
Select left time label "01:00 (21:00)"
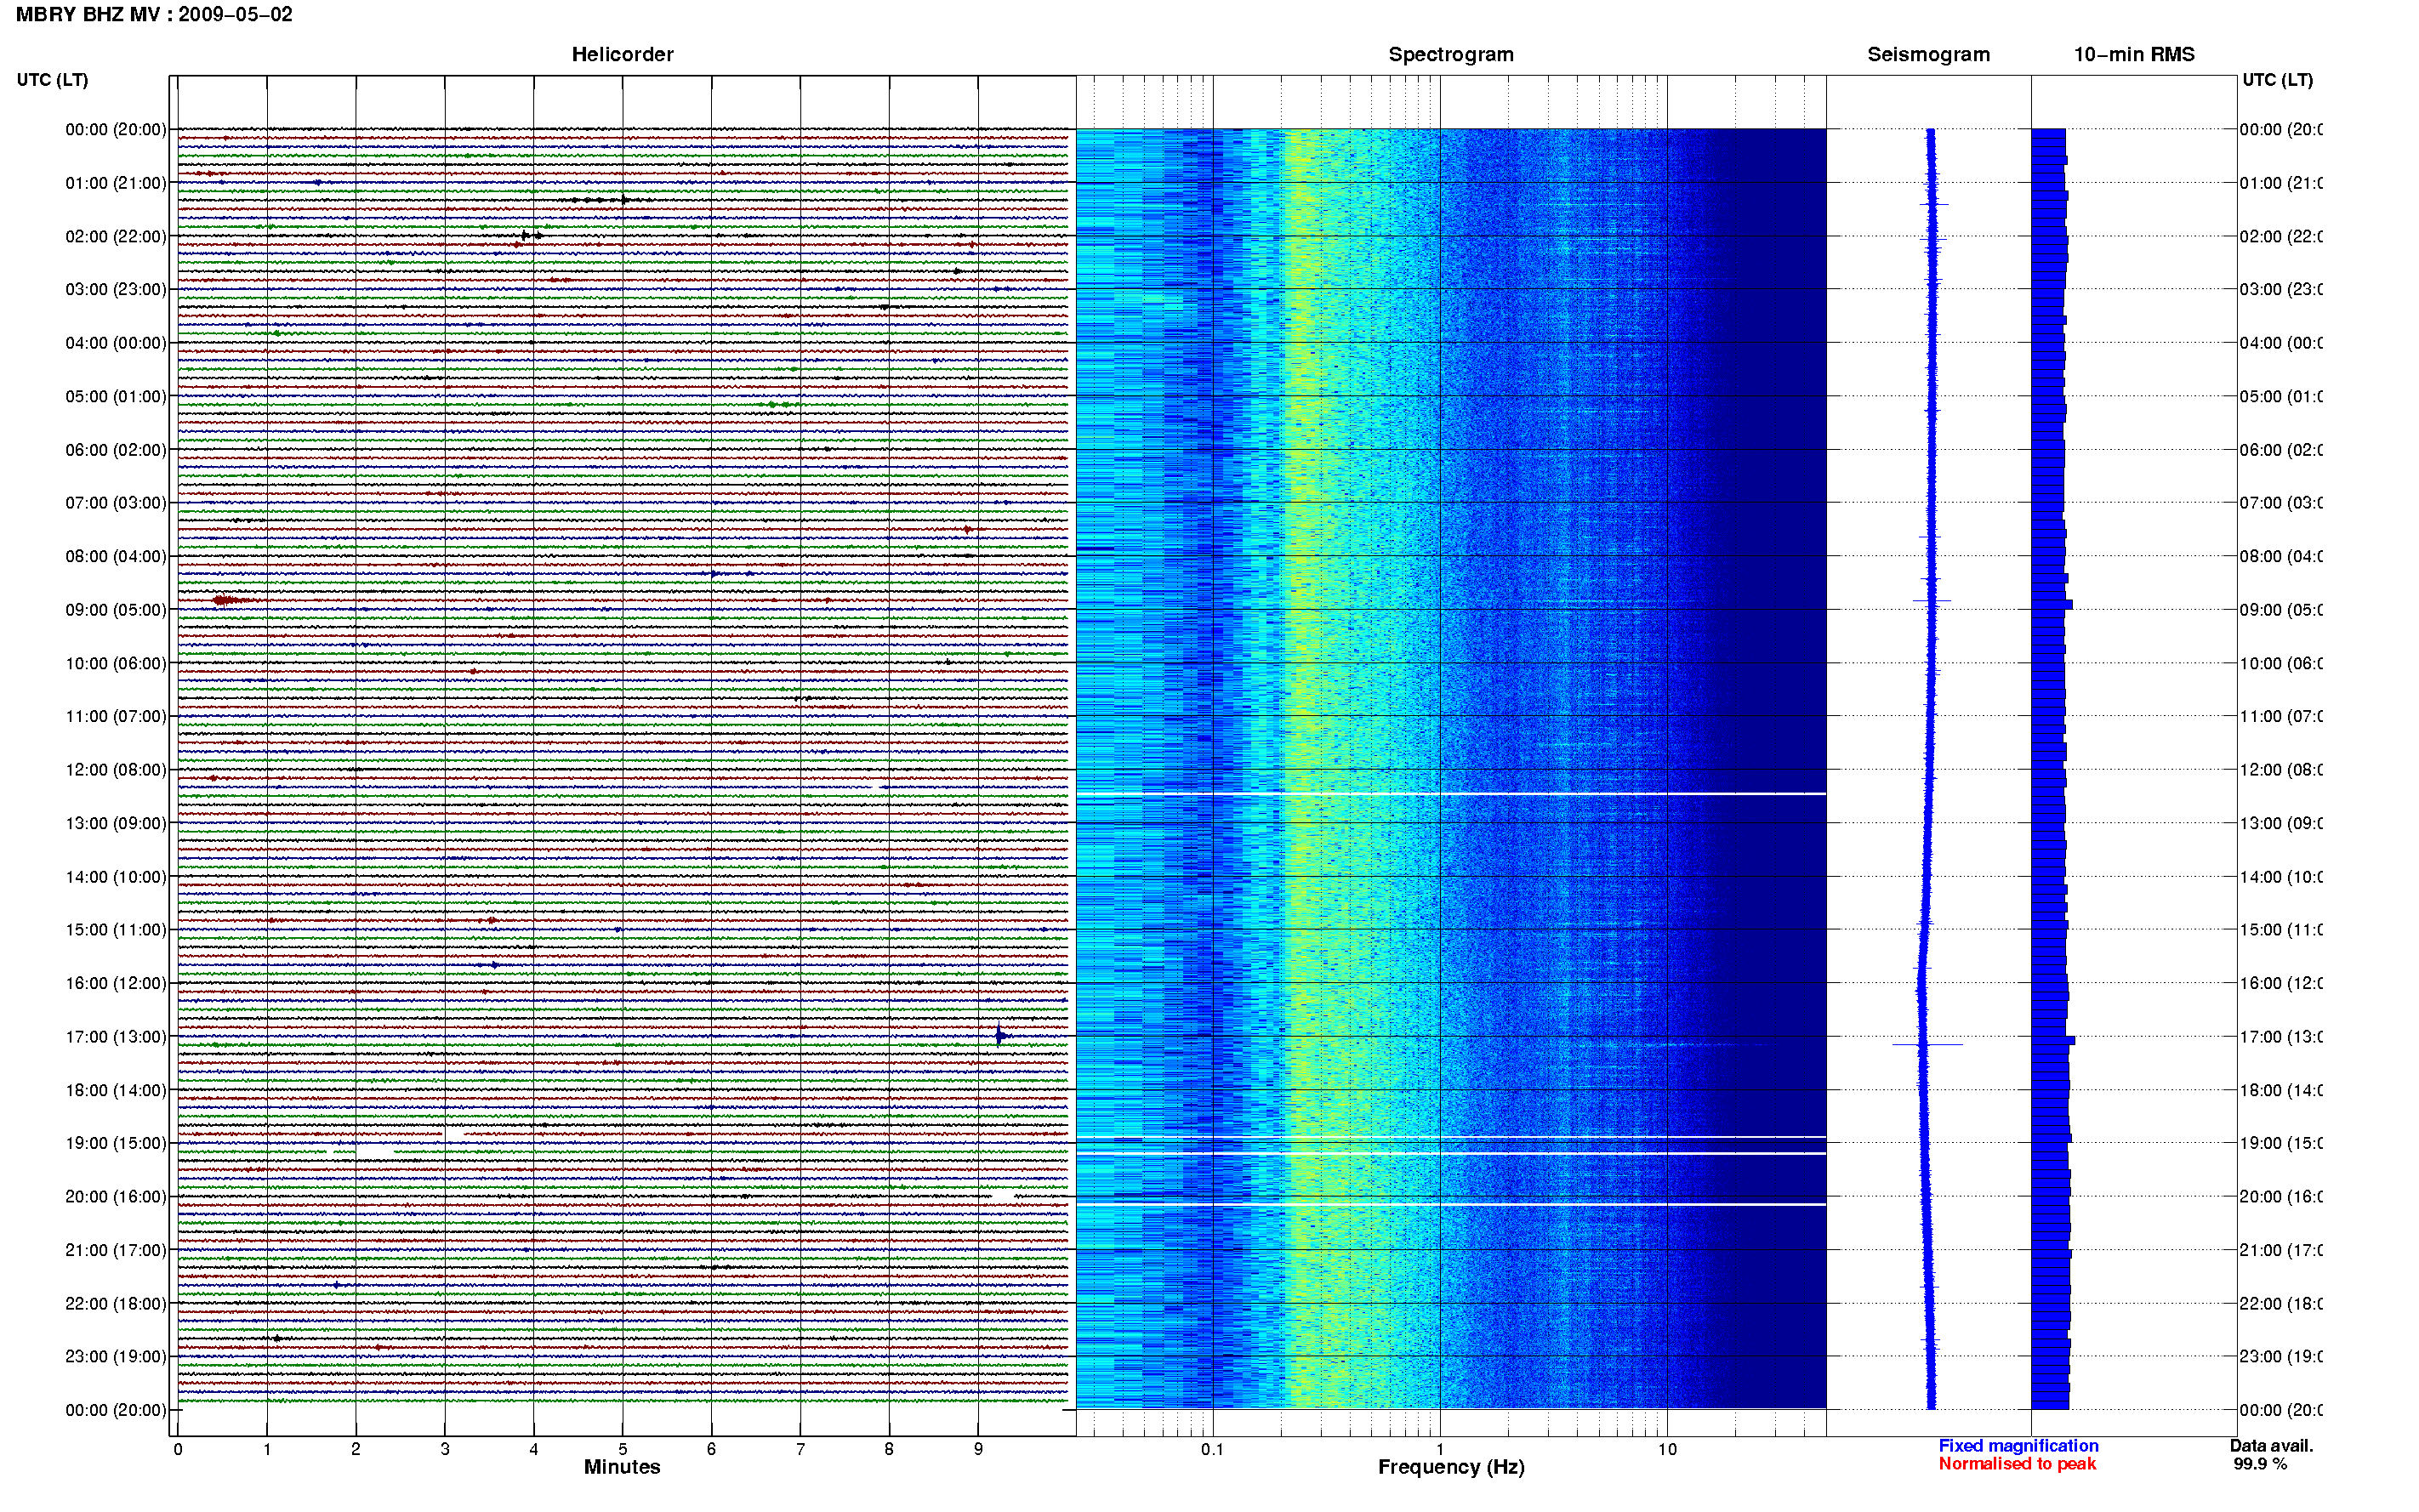pos(115,183)
